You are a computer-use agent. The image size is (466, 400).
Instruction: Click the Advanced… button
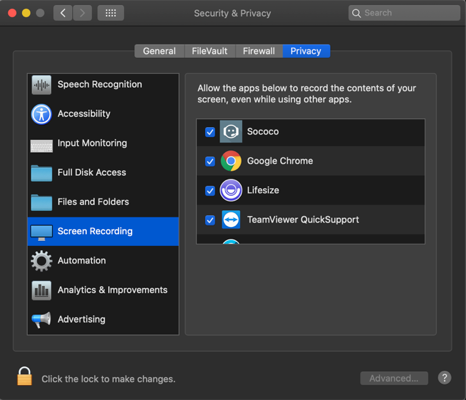(x=394, y=378)
